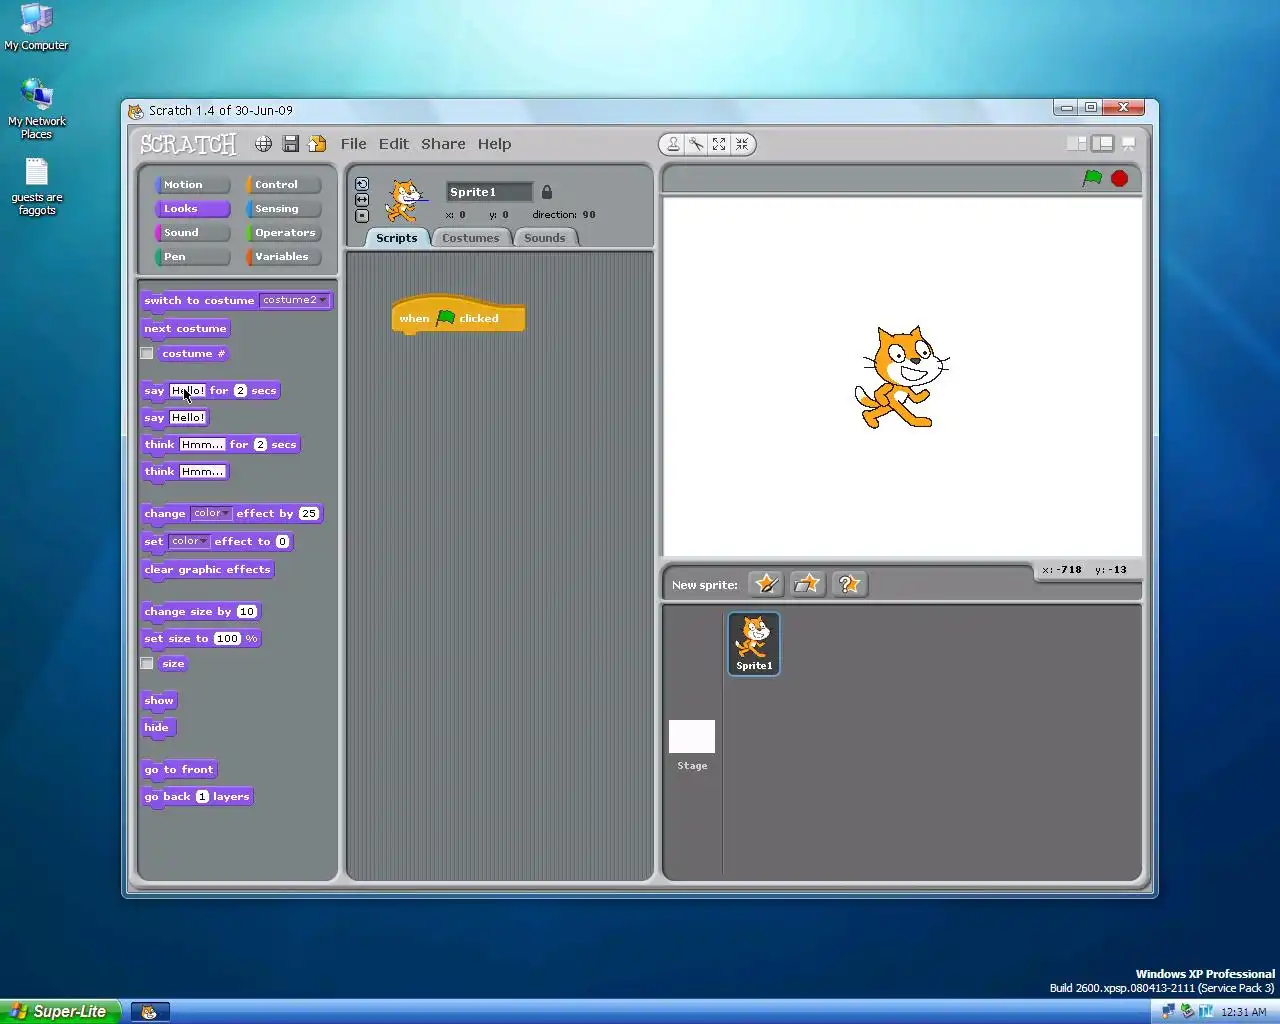Click the language globe icon

(263, 144)
